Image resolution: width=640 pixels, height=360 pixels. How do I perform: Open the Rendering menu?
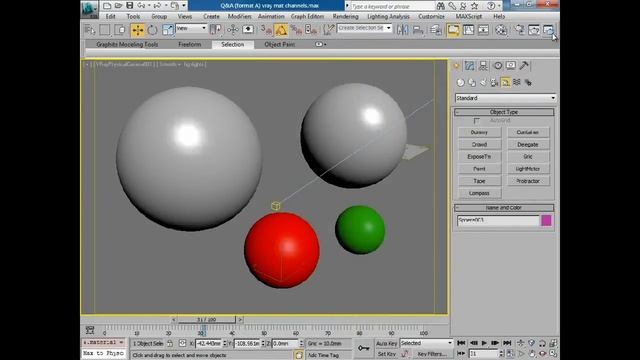click(345, 16)
